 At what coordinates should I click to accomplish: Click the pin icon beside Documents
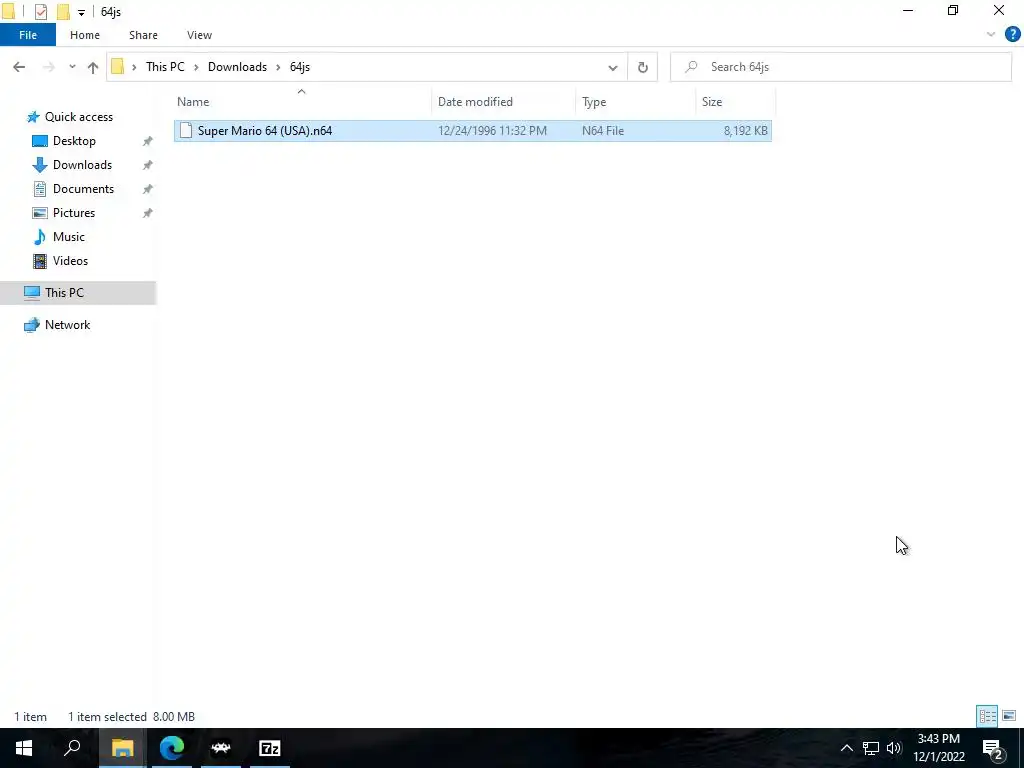click(x=148, y=189)
